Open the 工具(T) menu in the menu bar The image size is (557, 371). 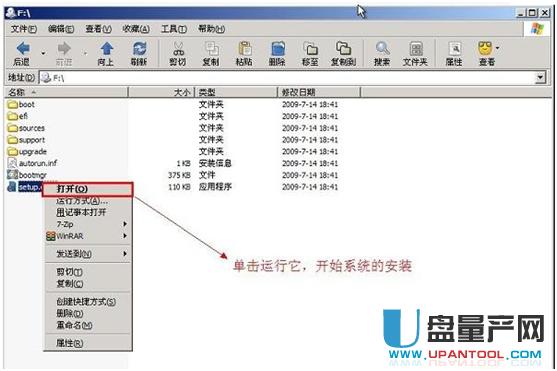[174, 29]
